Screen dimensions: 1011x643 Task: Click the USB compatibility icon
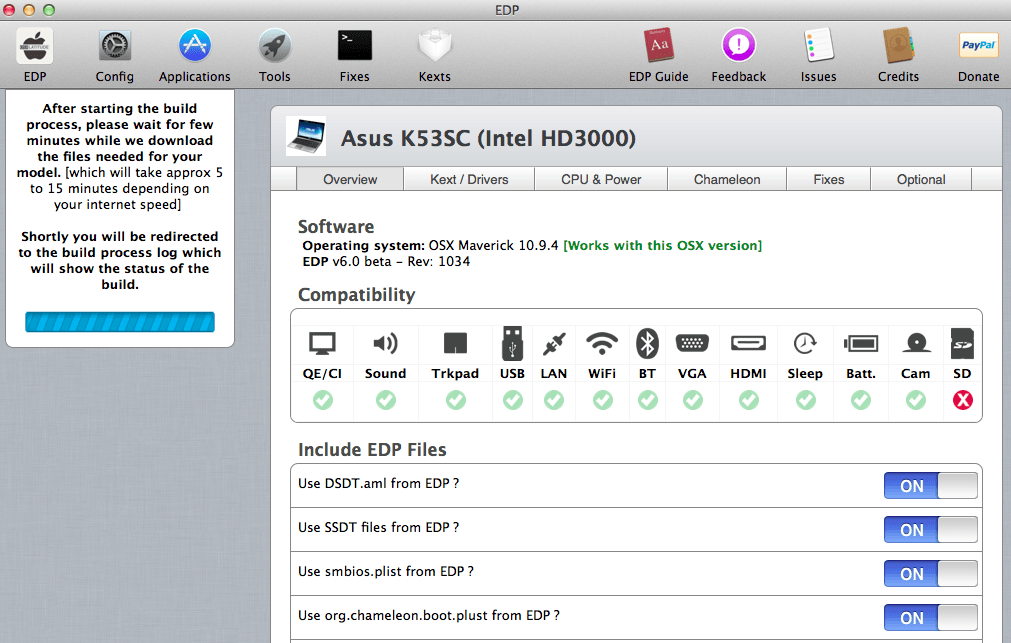(512, 343)
